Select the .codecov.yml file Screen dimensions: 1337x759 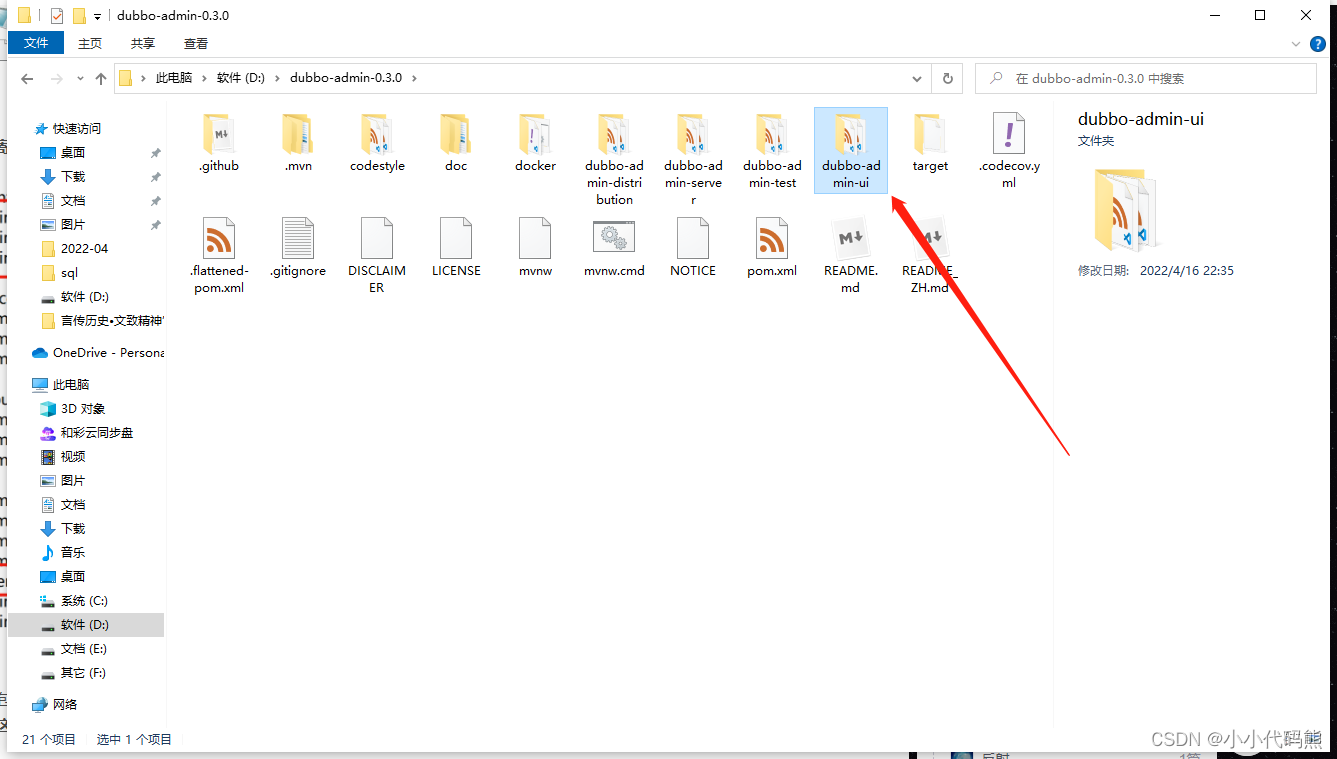[x=1009, y=152]
